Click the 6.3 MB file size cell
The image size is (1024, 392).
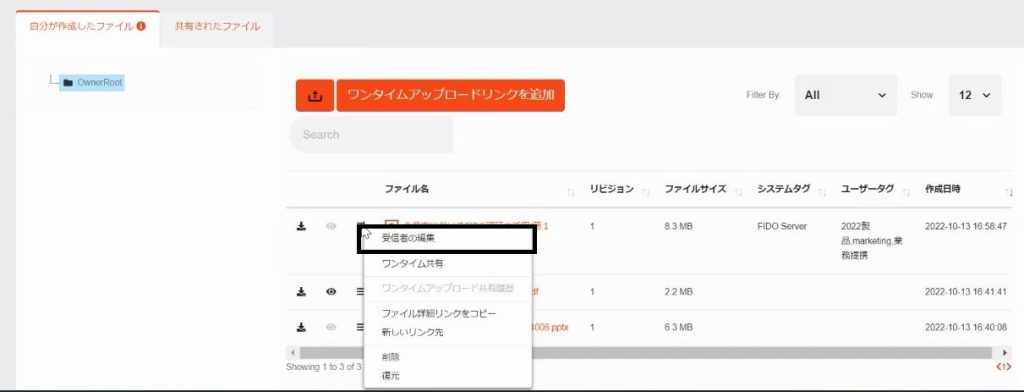pyautogui.click(x=679, y=327)
